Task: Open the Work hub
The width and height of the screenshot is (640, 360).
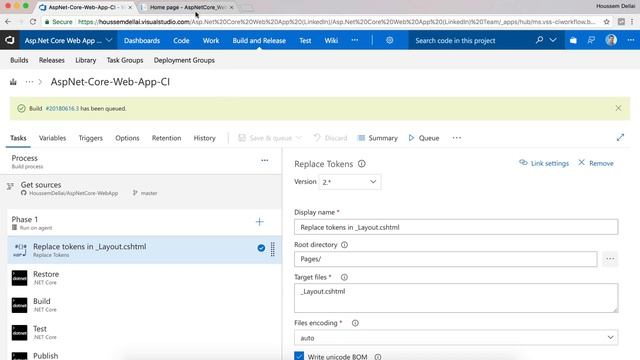Action: coord(211,40)
